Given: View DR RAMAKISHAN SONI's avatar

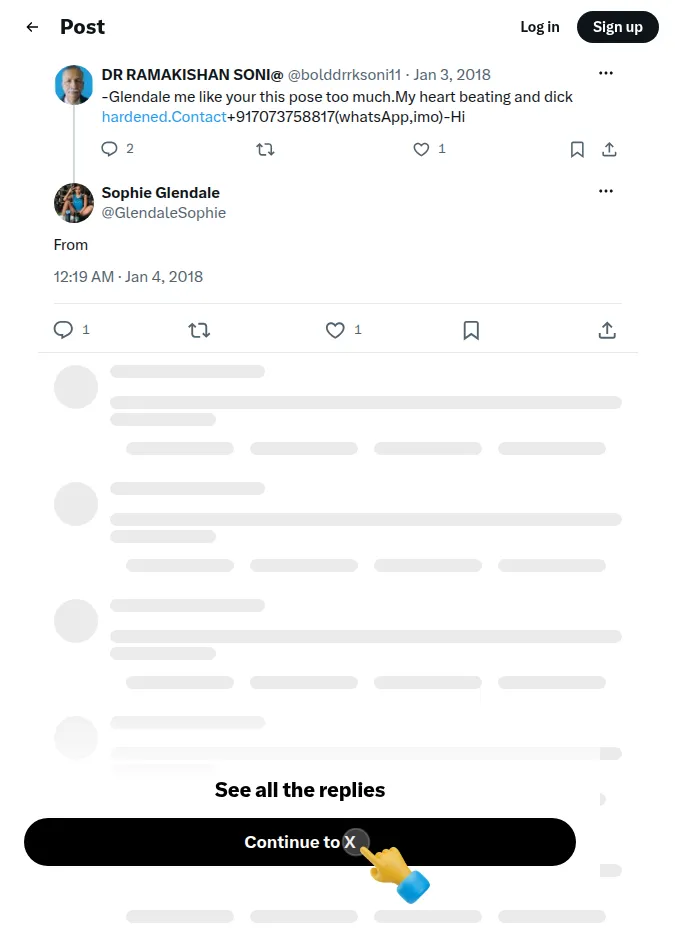Looking at the screenshot, I should (74, 85).
